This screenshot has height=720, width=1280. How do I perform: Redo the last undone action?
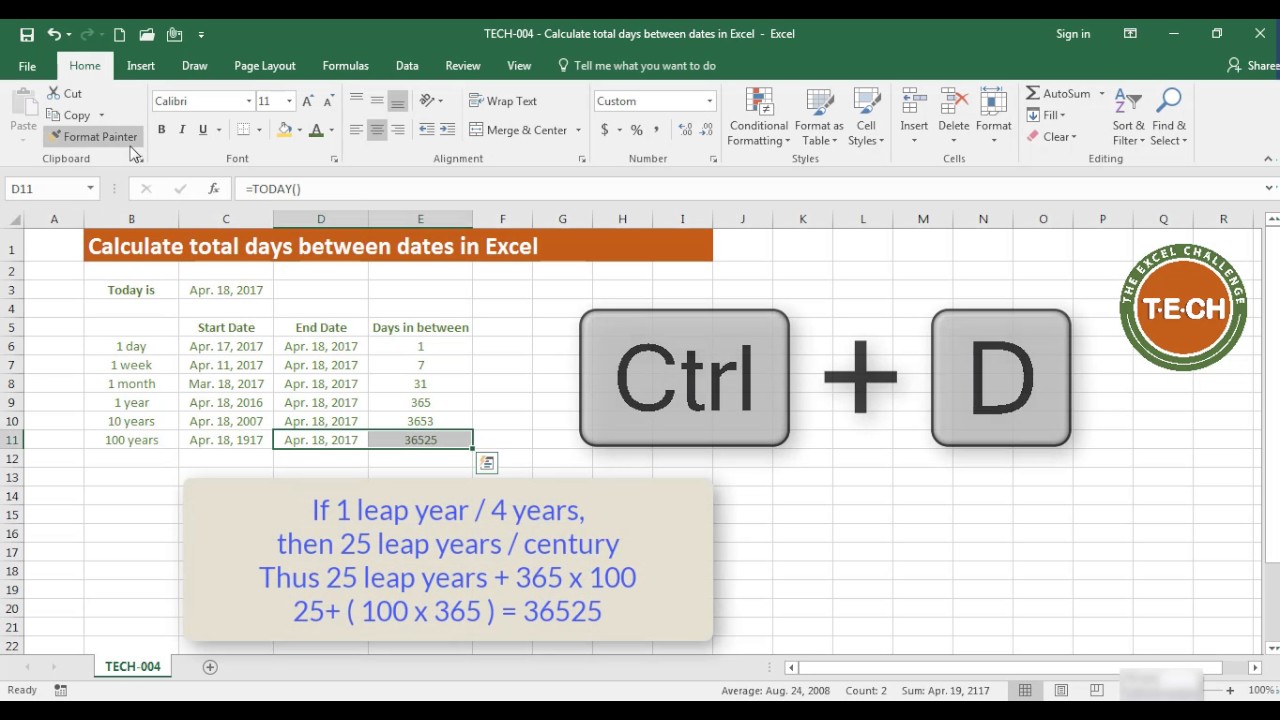pos(87,34)
